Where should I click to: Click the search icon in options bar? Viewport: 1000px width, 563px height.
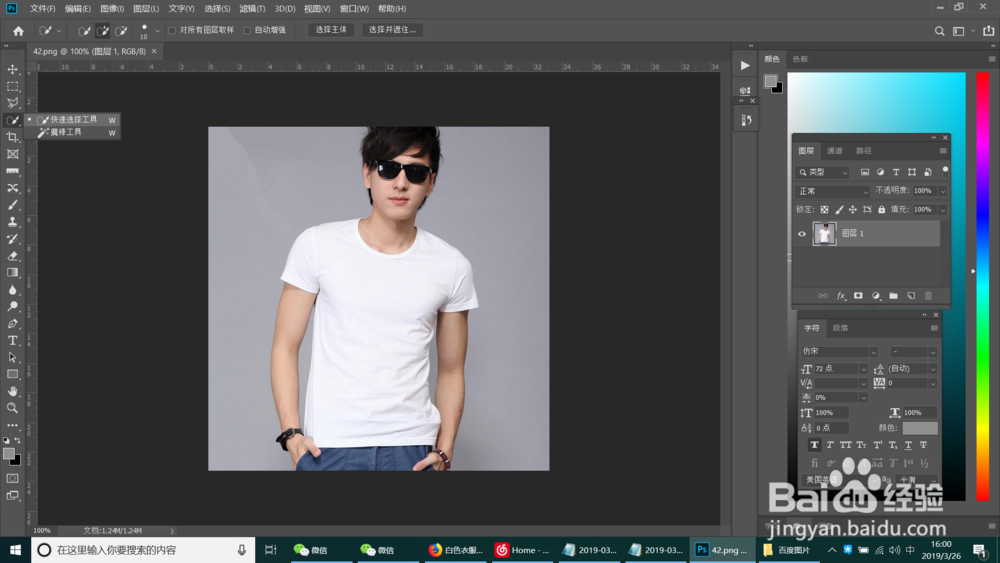point(939,31)
